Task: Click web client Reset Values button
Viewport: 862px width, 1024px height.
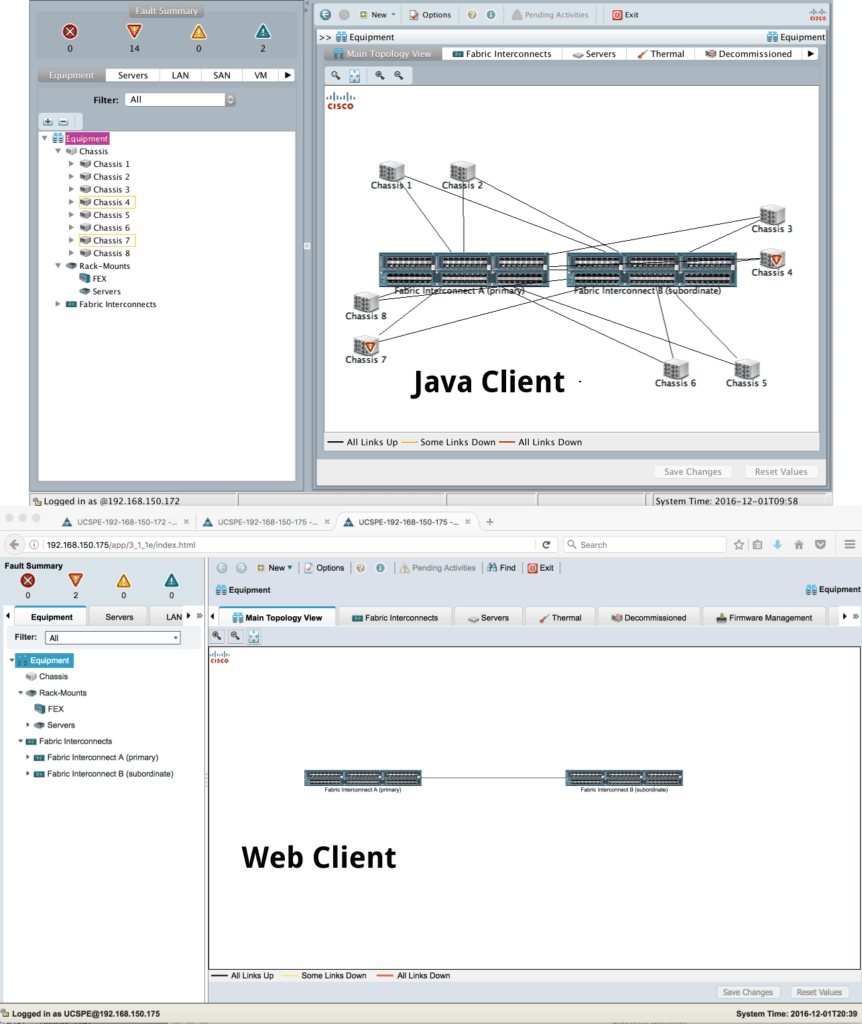Action: [x=819, y=992]
